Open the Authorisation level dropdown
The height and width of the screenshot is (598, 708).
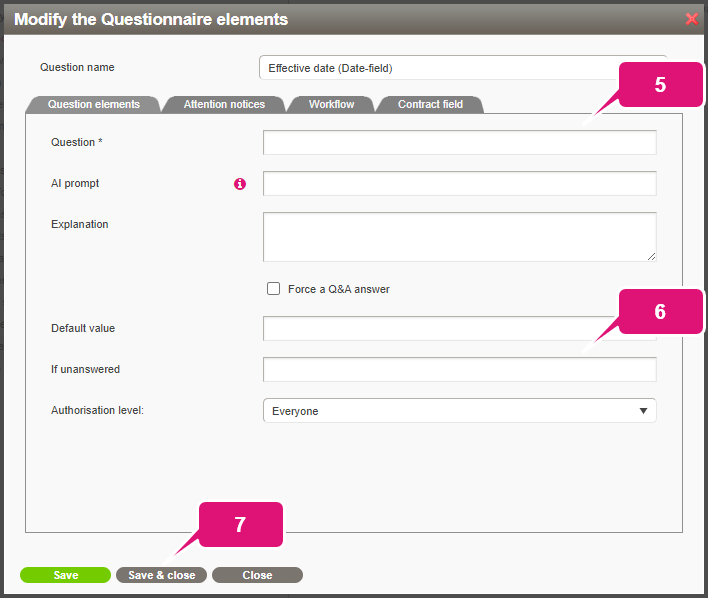tap(459, 411)
